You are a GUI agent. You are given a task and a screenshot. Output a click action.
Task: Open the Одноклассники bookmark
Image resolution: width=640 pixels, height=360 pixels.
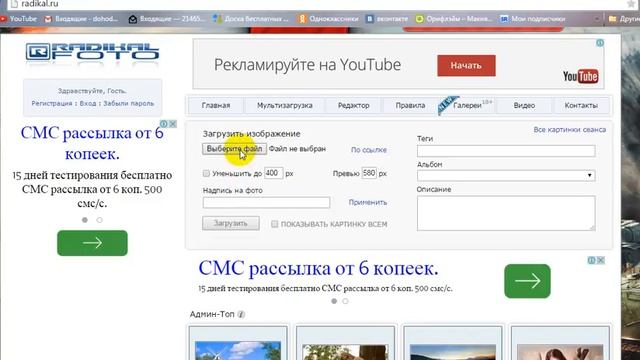point(329,19)
